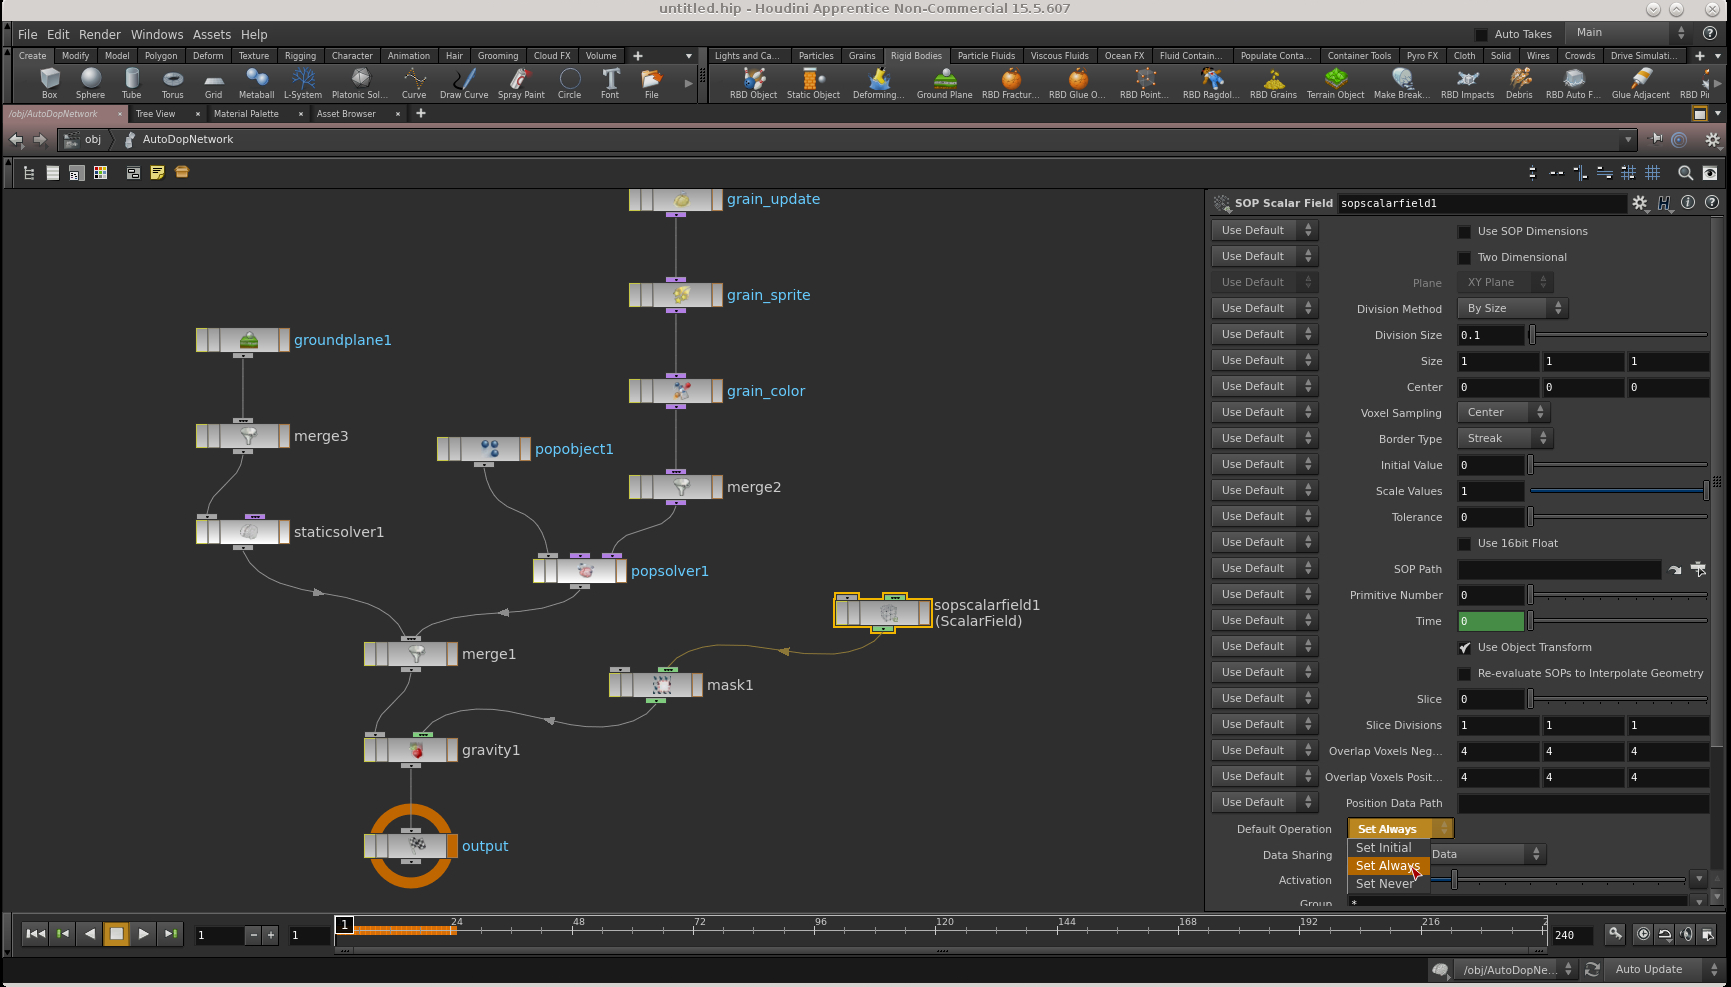This screenshot has height=987, width=1731.
Task: Select the Font shelf tool
Action: (610, 83)
